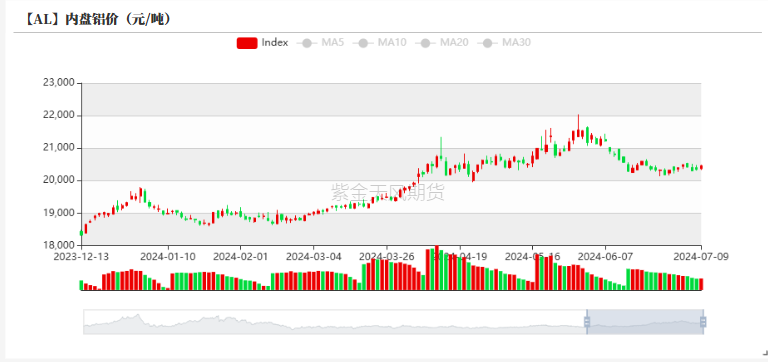Show the MA30 moving average line
768x362 pixels.
pyautogui.click(x=504, y=43)
